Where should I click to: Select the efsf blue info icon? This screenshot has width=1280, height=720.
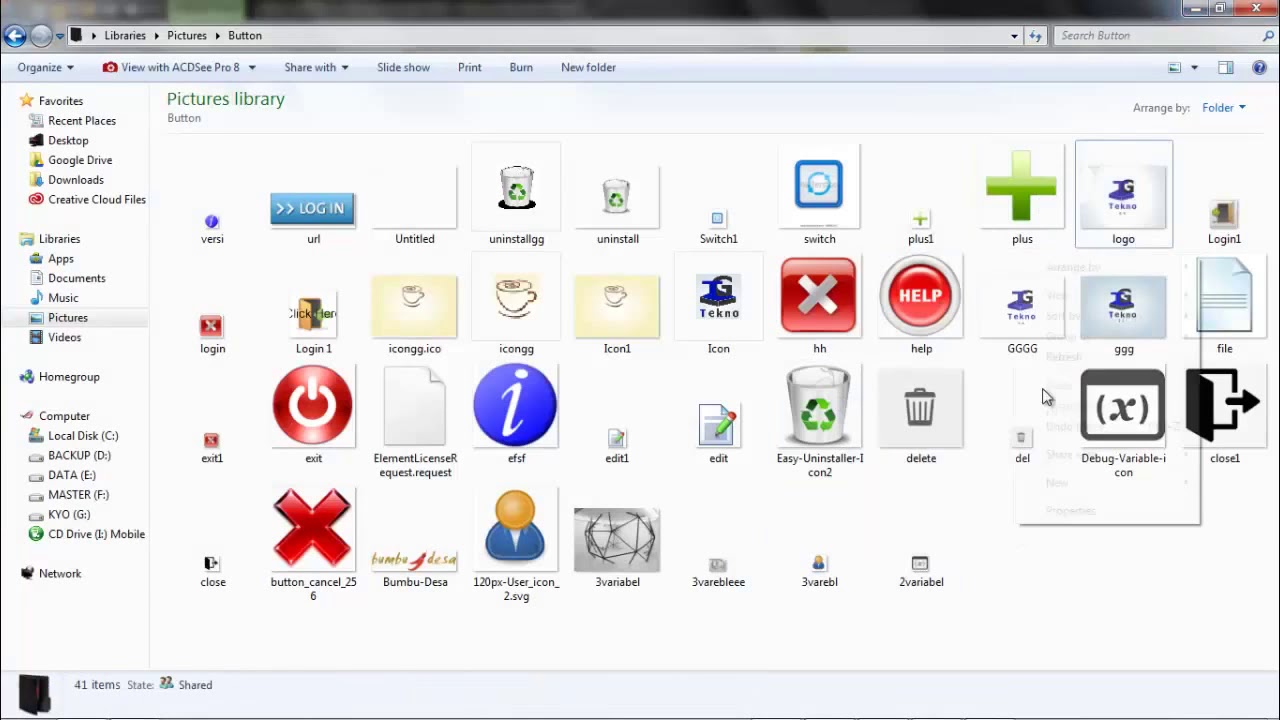tap(515, 405)
